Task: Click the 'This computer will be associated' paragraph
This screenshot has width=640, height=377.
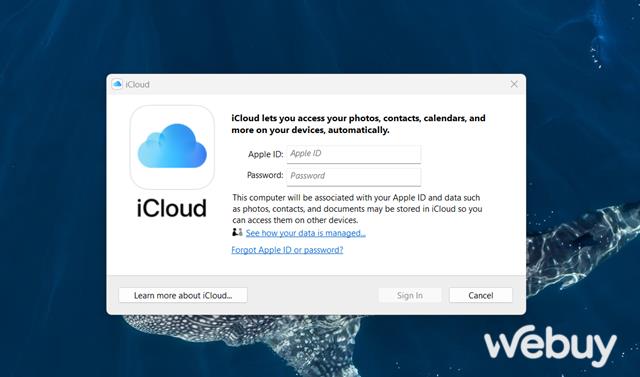Action: (357, 209)
